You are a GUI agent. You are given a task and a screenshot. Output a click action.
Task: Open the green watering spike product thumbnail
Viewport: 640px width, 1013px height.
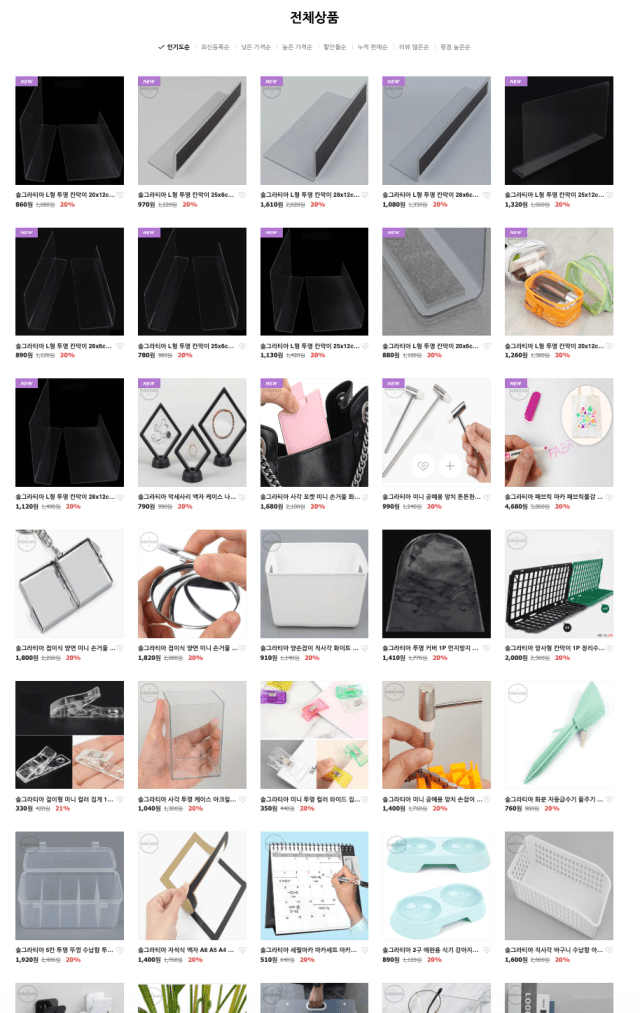(559, 735)
